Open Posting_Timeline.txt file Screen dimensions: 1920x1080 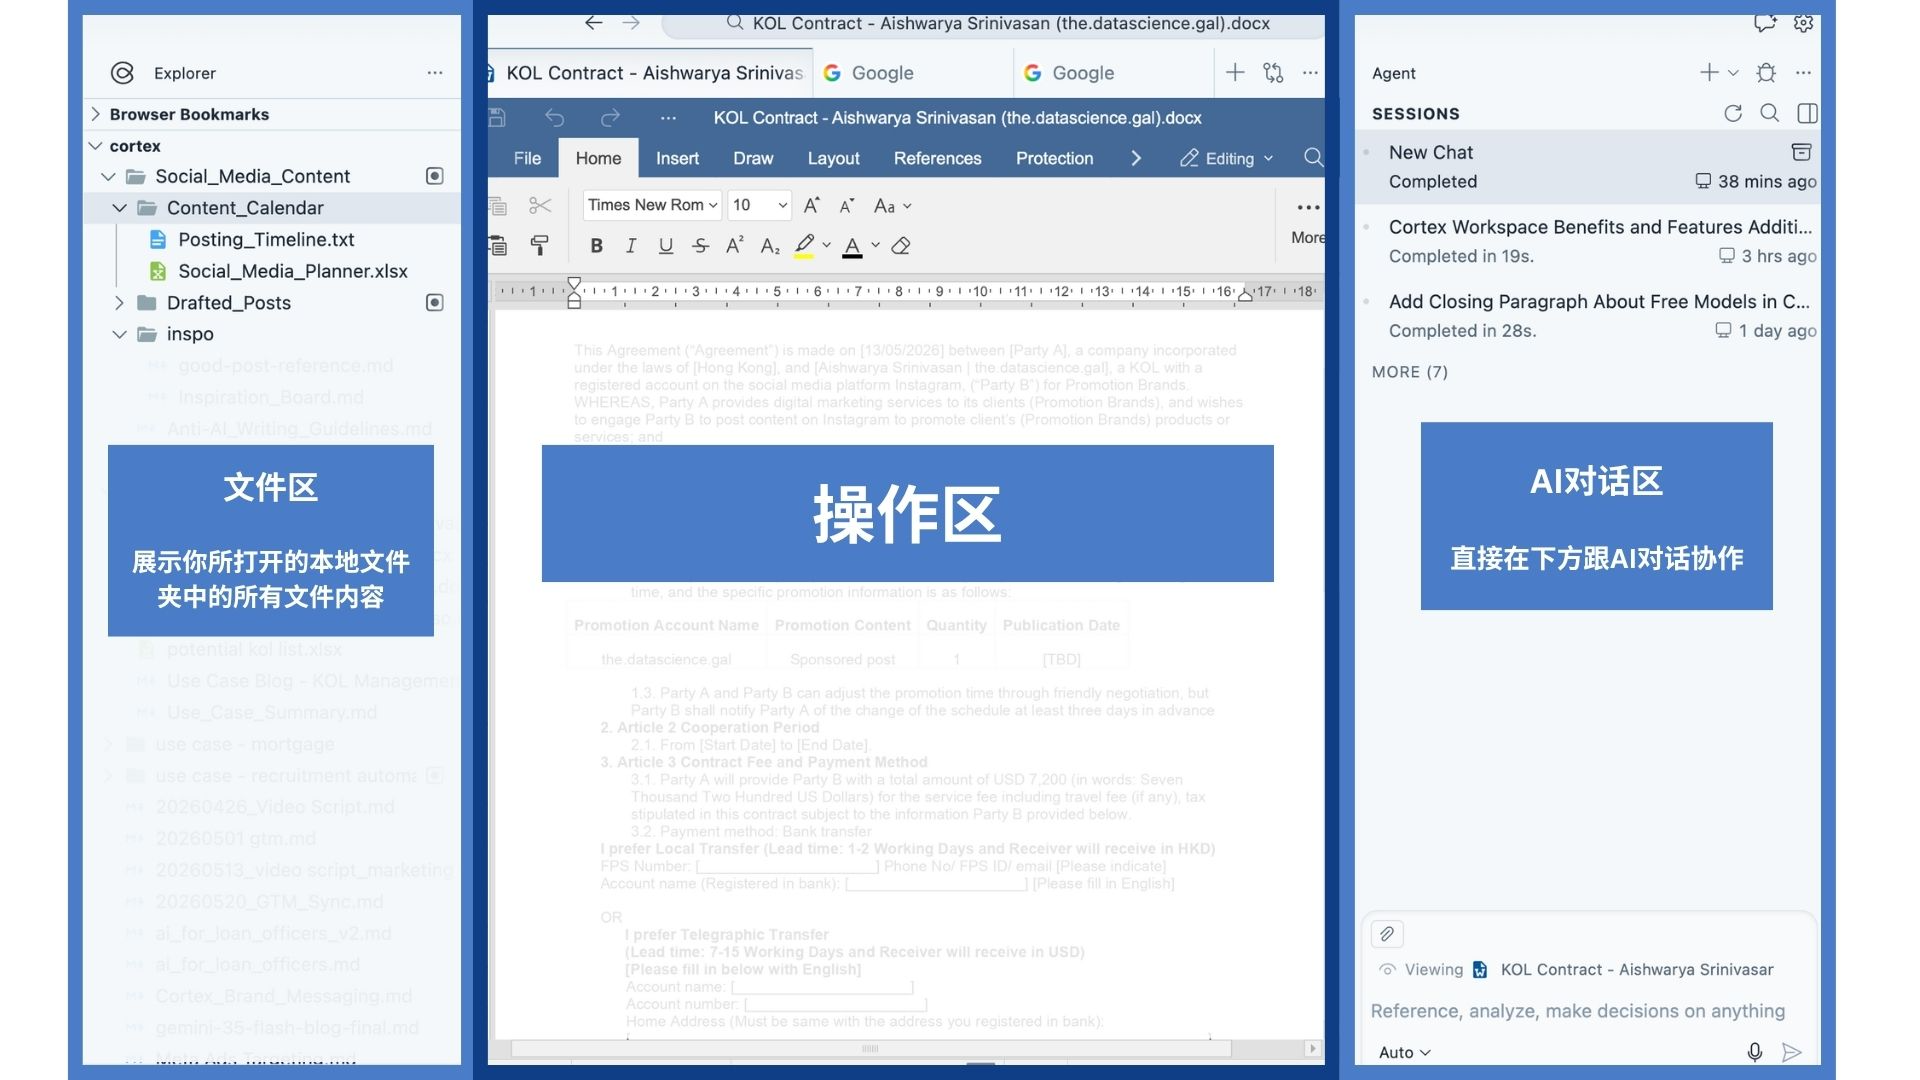(x=265, y=240)
